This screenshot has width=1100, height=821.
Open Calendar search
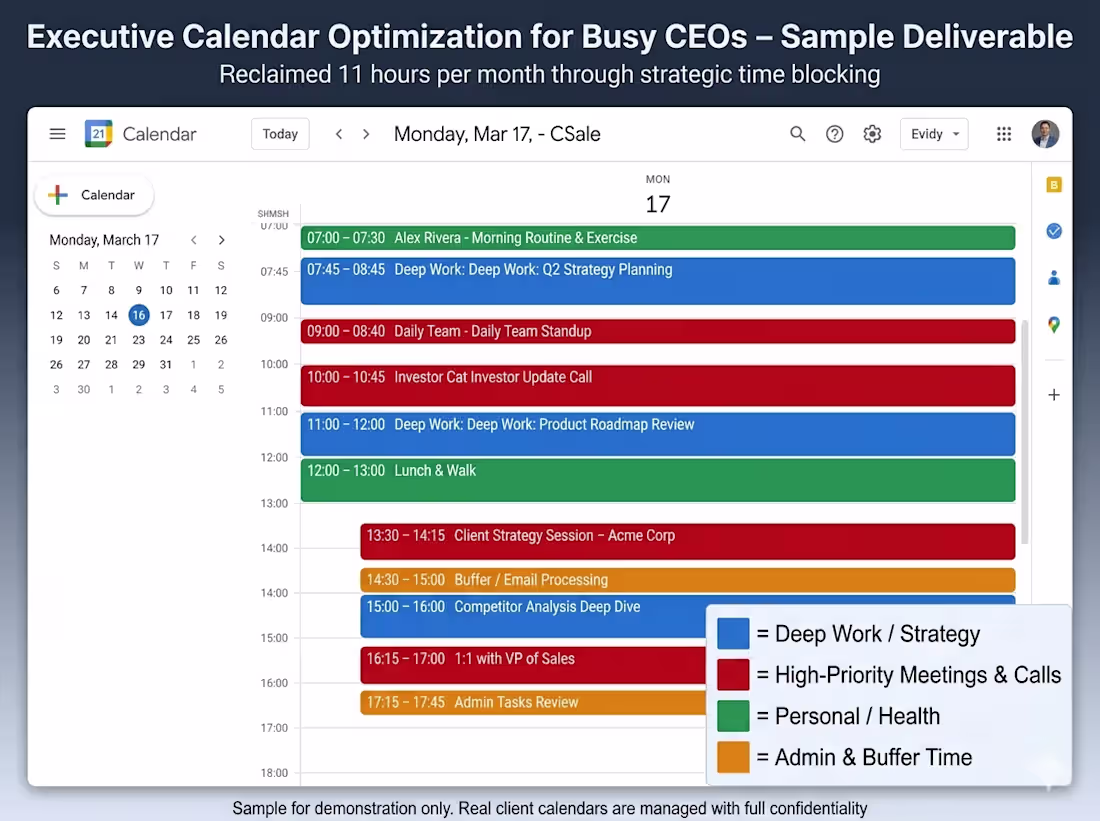coord(797,133)
